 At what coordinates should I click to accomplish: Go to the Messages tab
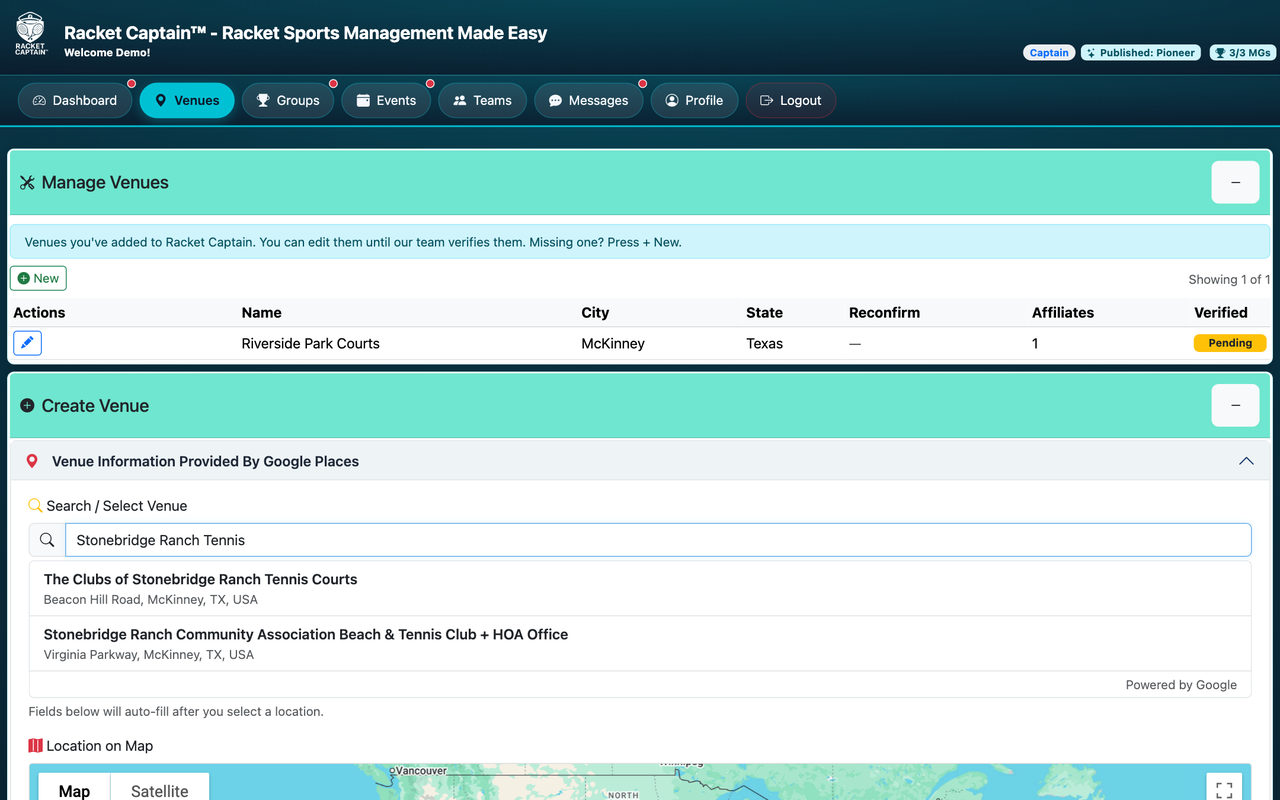[588, 100]
